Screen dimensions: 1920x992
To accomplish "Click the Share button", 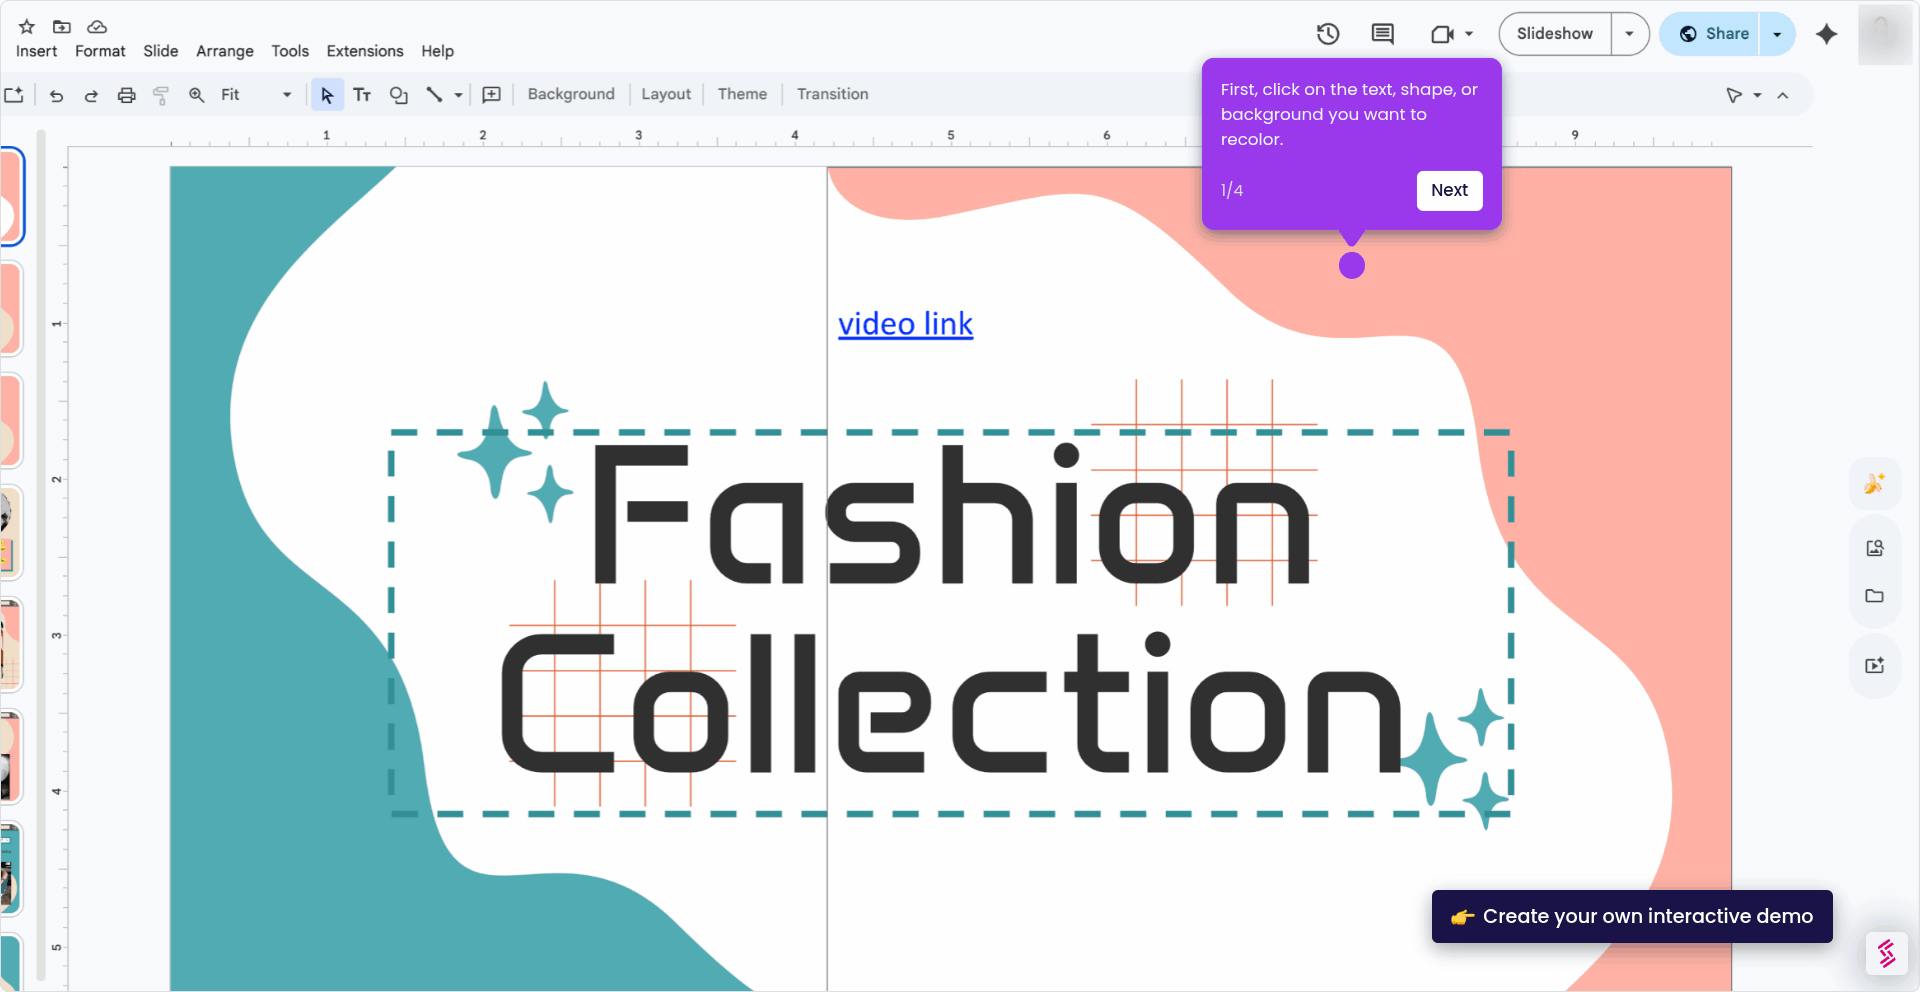I will (x=1712, y=34).
